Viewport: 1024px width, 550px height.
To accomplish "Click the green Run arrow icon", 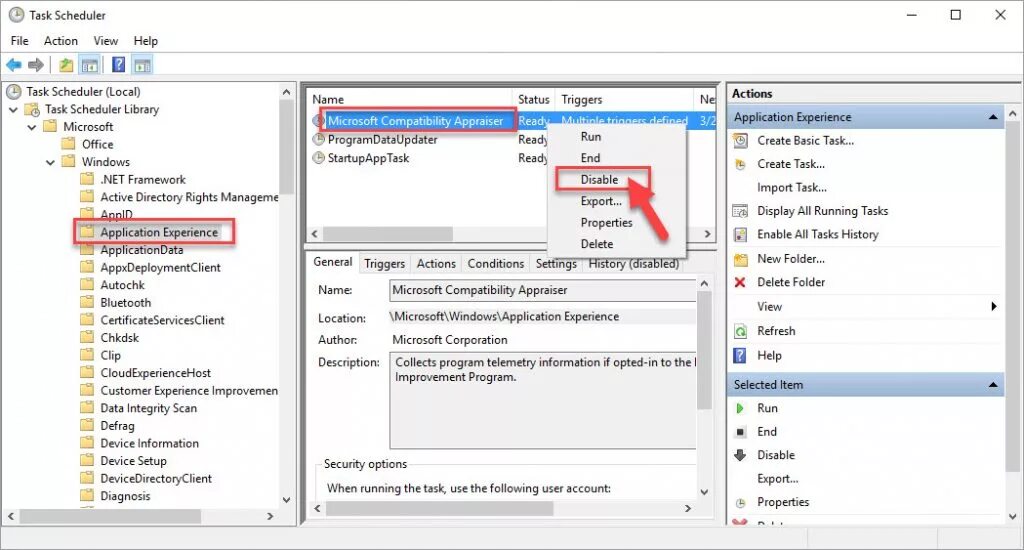I will coord(740,408).
